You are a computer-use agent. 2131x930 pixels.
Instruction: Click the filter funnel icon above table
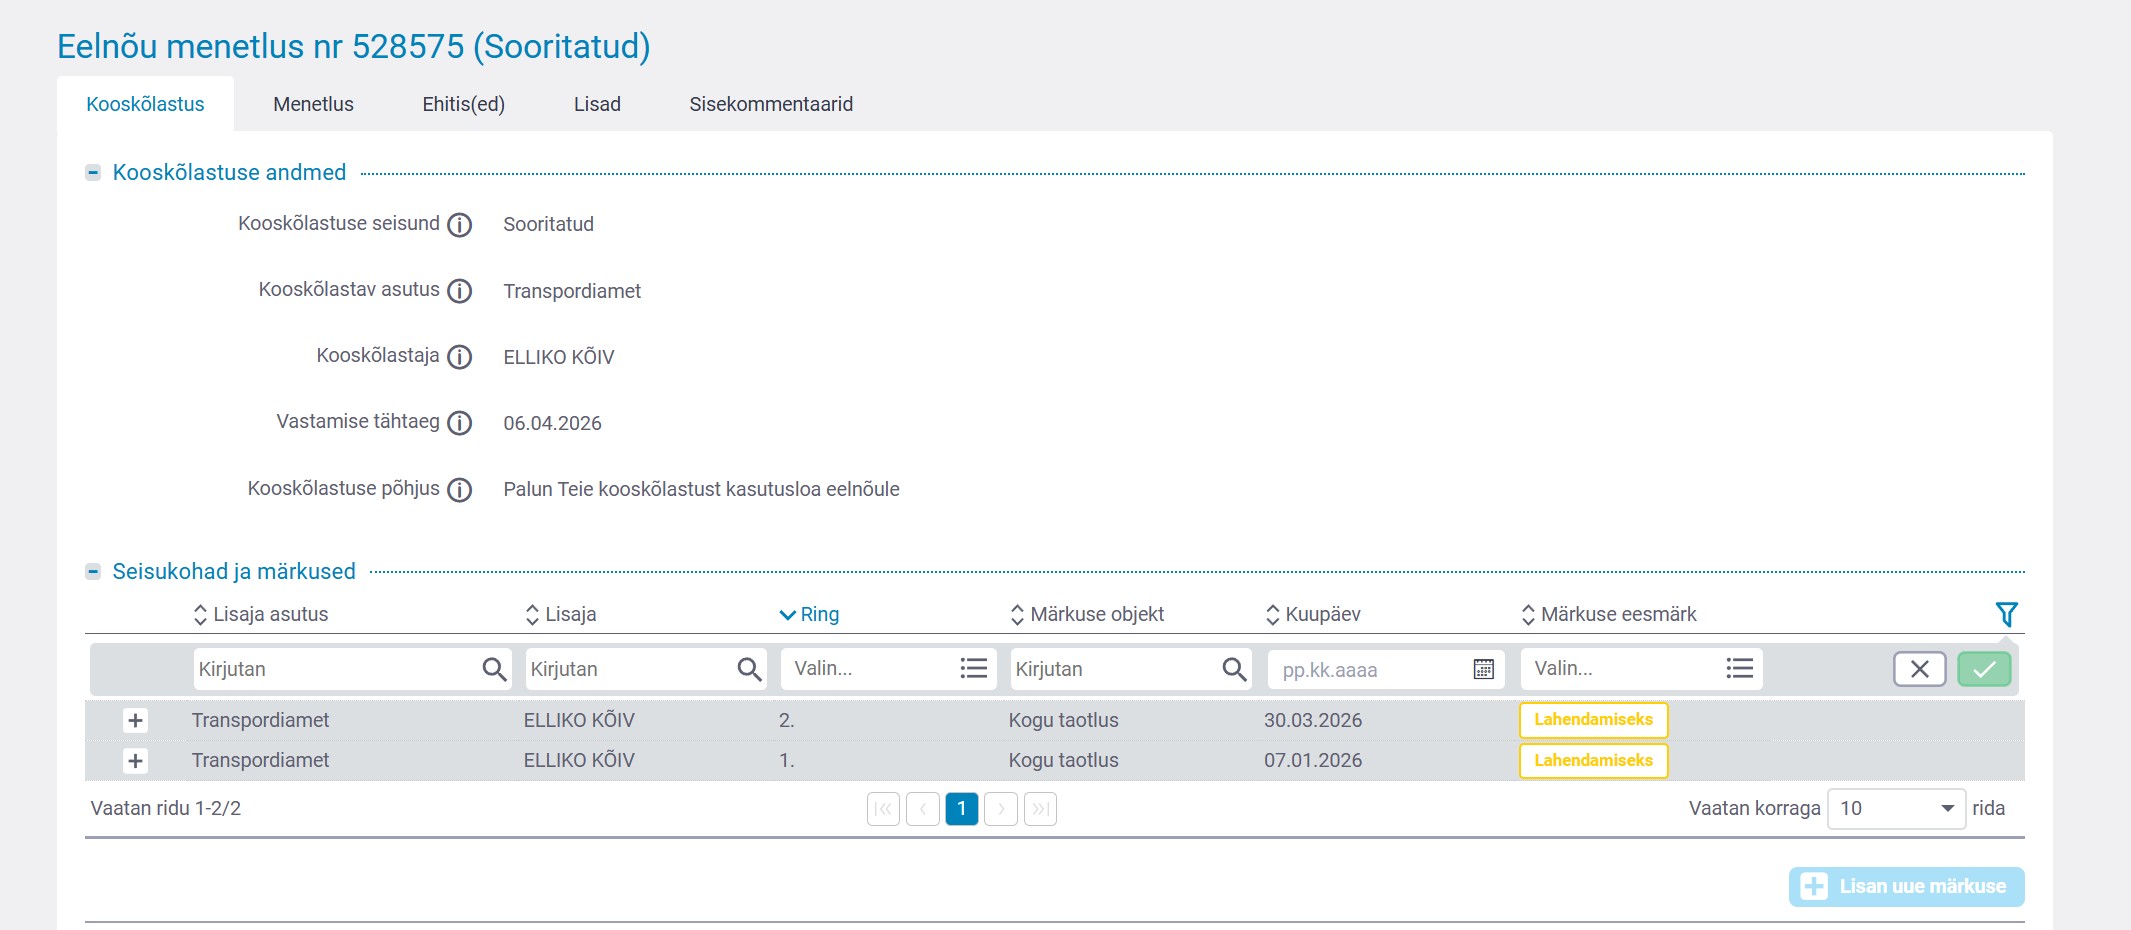coord(2005,614)
